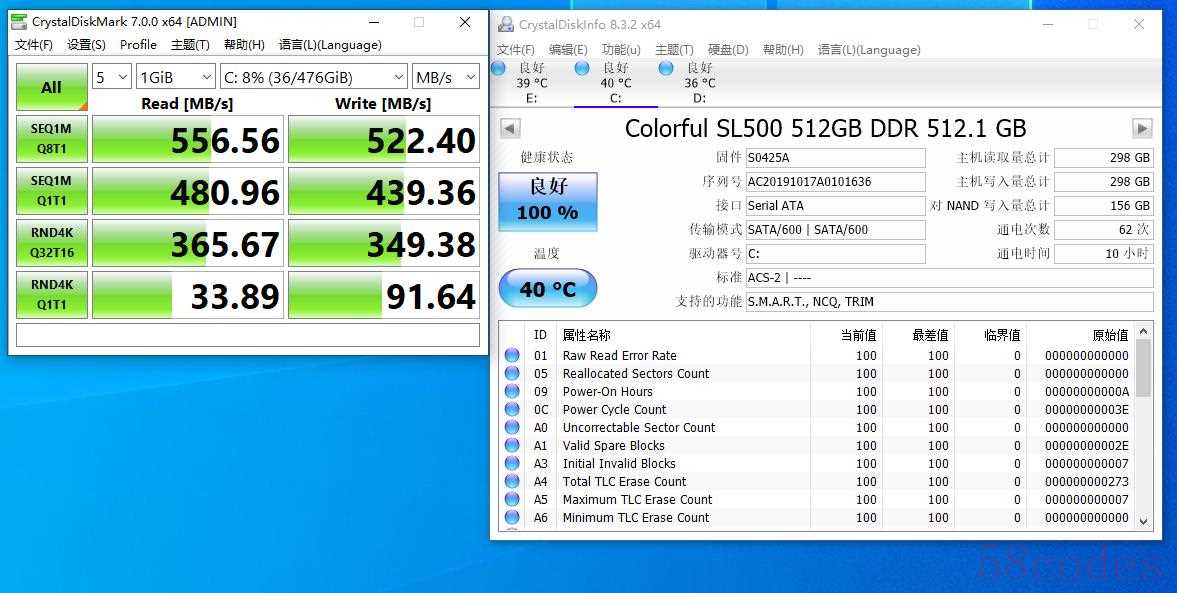Click the Power Cycle Count raw value 00000000003E

coord(1086,409)
